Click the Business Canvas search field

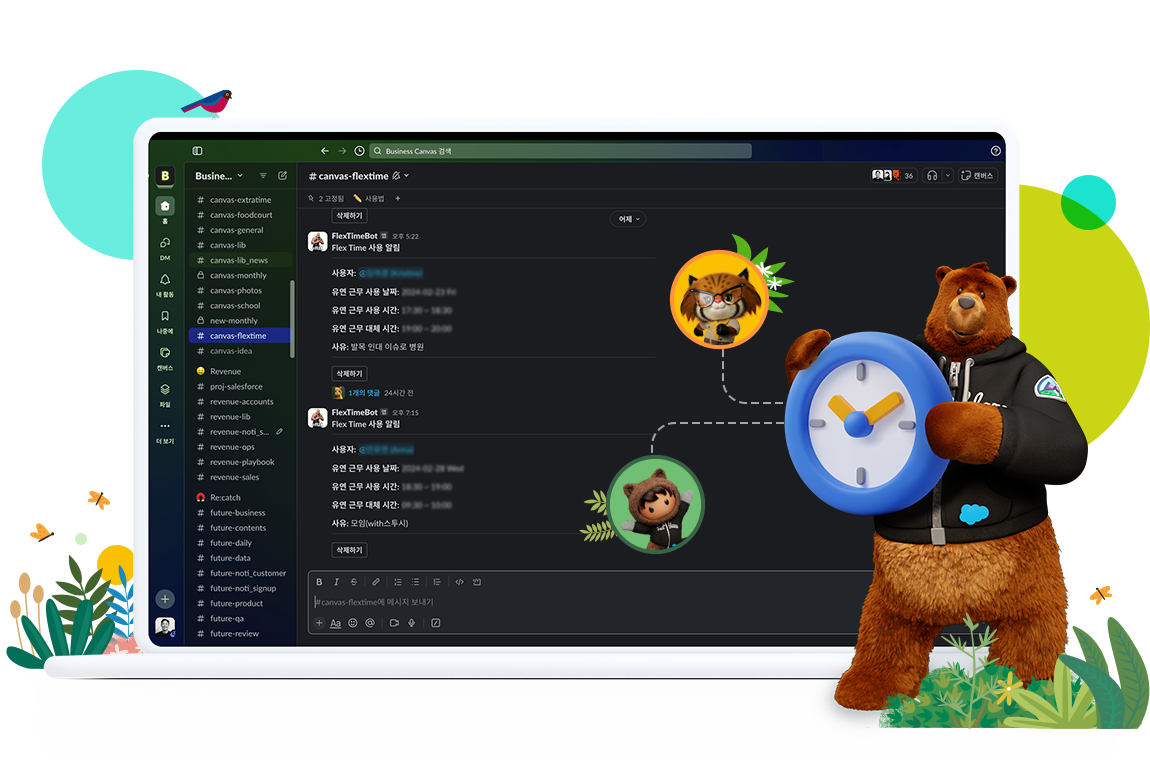pos(560,150)
